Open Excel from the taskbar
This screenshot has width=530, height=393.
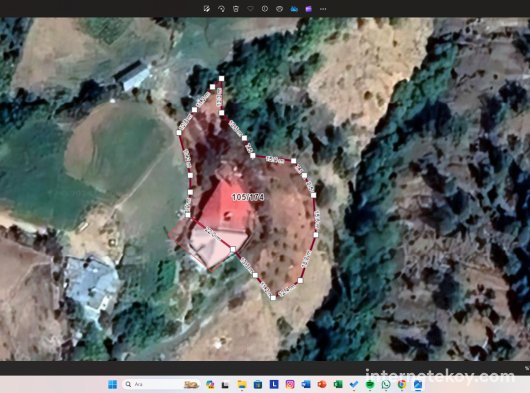coord(338,384)
